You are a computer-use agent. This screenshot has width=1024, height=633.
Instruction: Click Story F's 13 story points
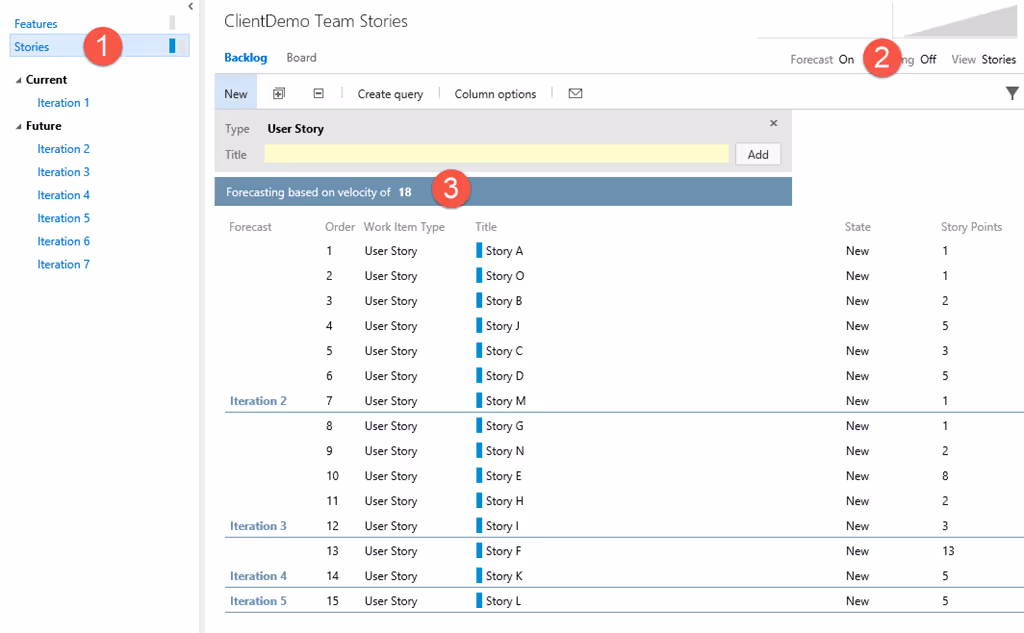[x=948, y=551]
